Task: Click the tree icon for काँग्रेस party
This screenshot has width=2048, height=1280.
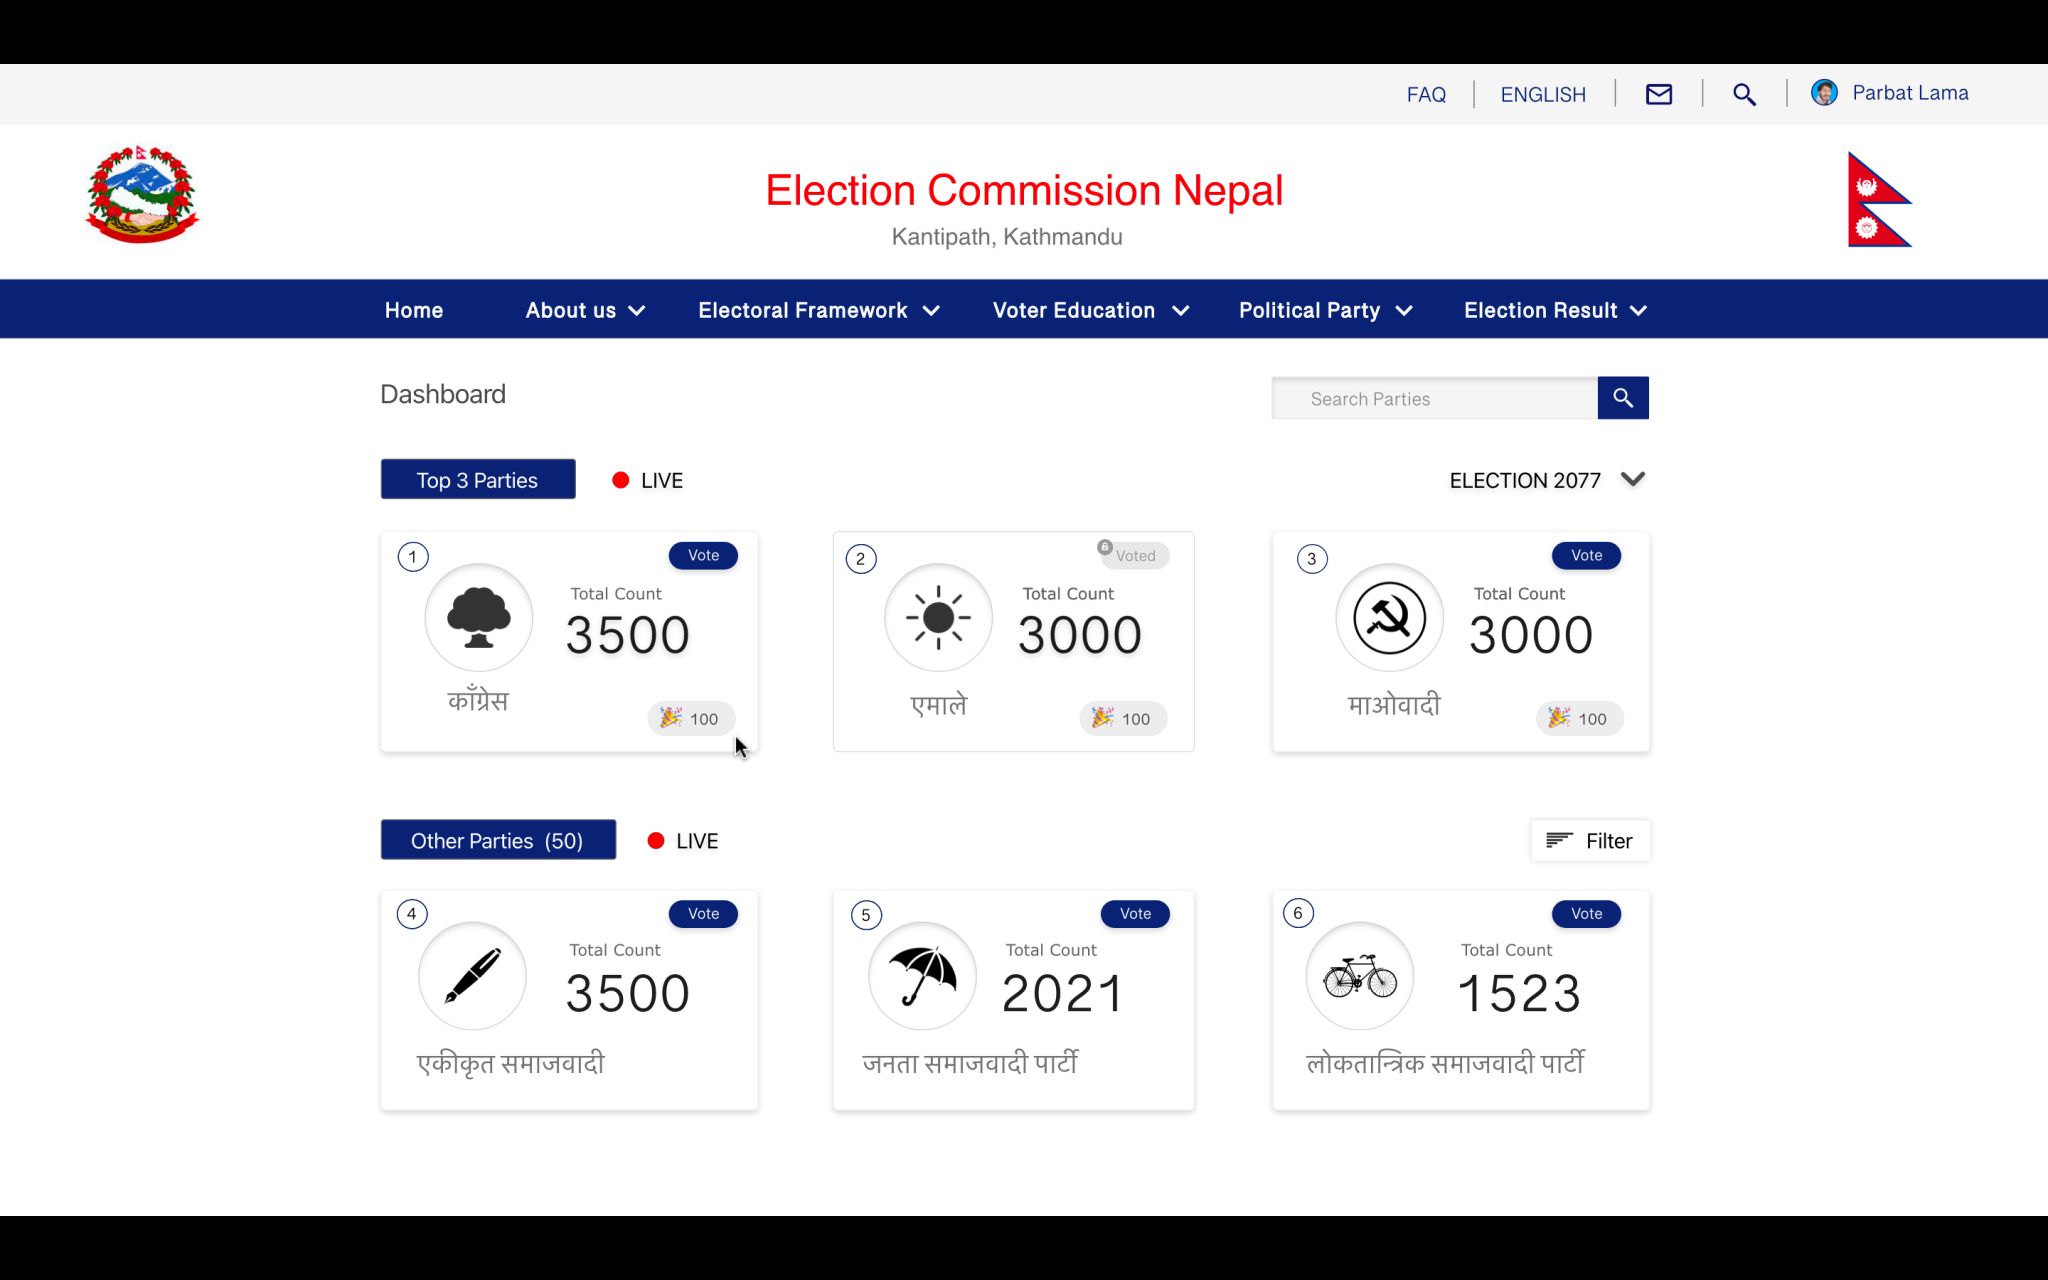Action: (478, 617)
